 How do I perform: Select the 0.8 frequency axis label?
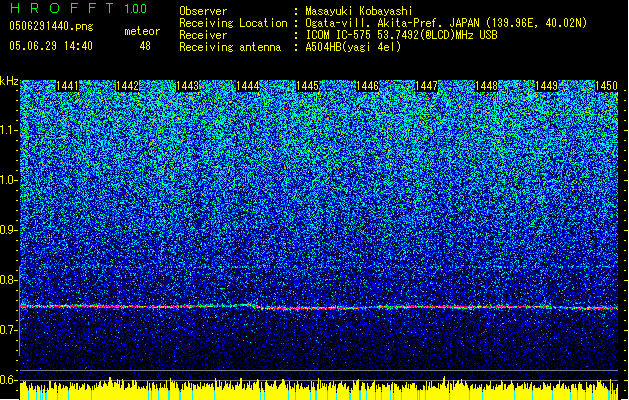coord(9,280)
